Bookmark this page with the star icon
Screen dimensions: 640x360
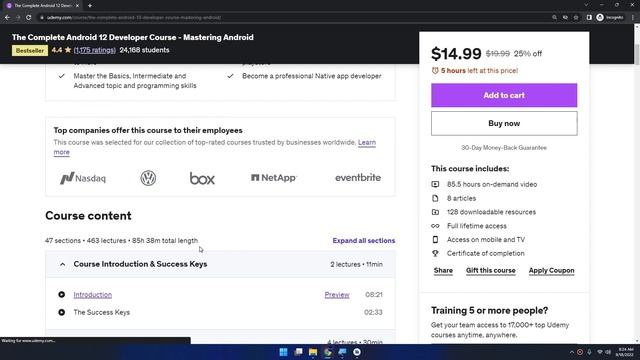click(x=576, y=18)
